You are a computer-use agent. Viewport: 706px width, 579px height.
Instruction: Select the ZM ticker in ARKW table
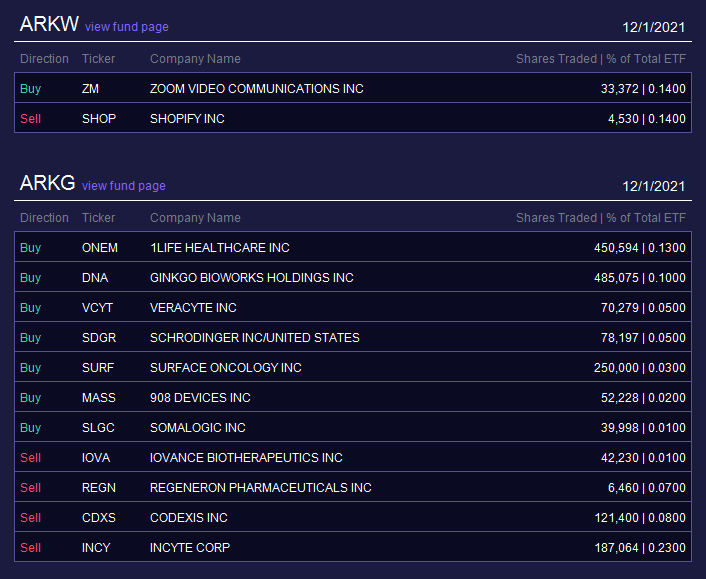pos(91,89)
